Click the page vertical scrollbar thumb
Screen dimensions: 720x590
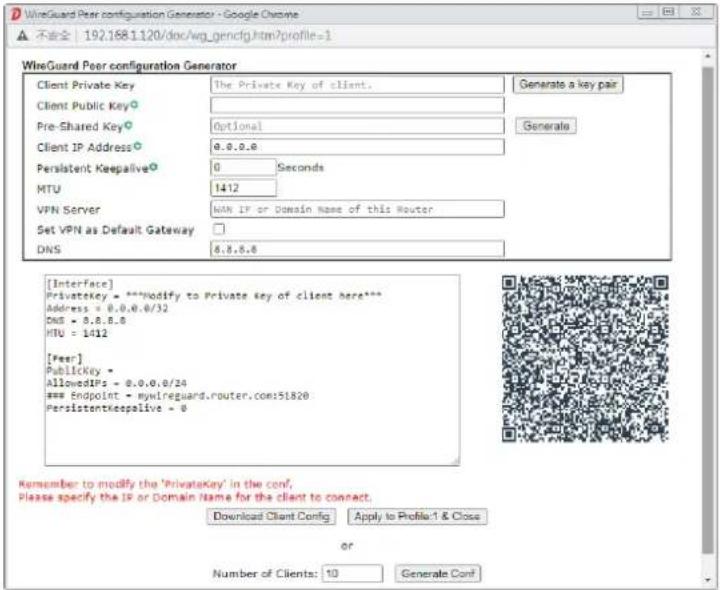[x=708, y=310]
